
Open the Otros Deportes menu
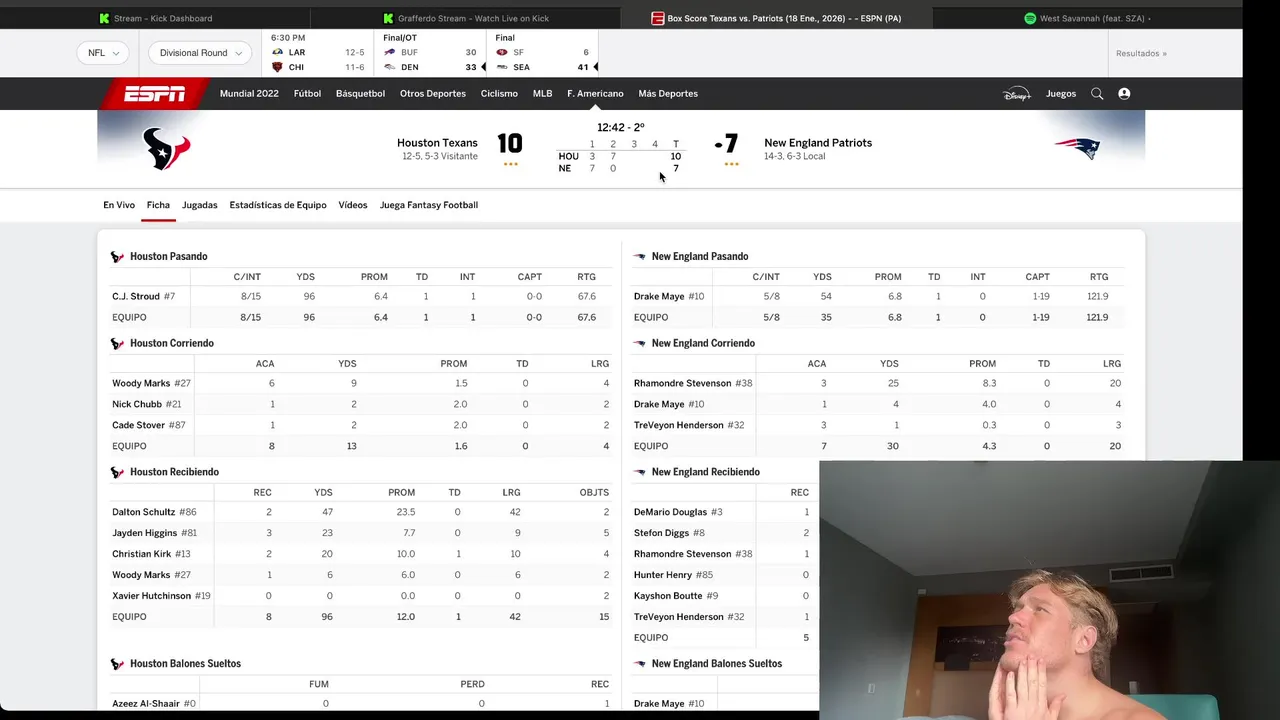(433, 94)
